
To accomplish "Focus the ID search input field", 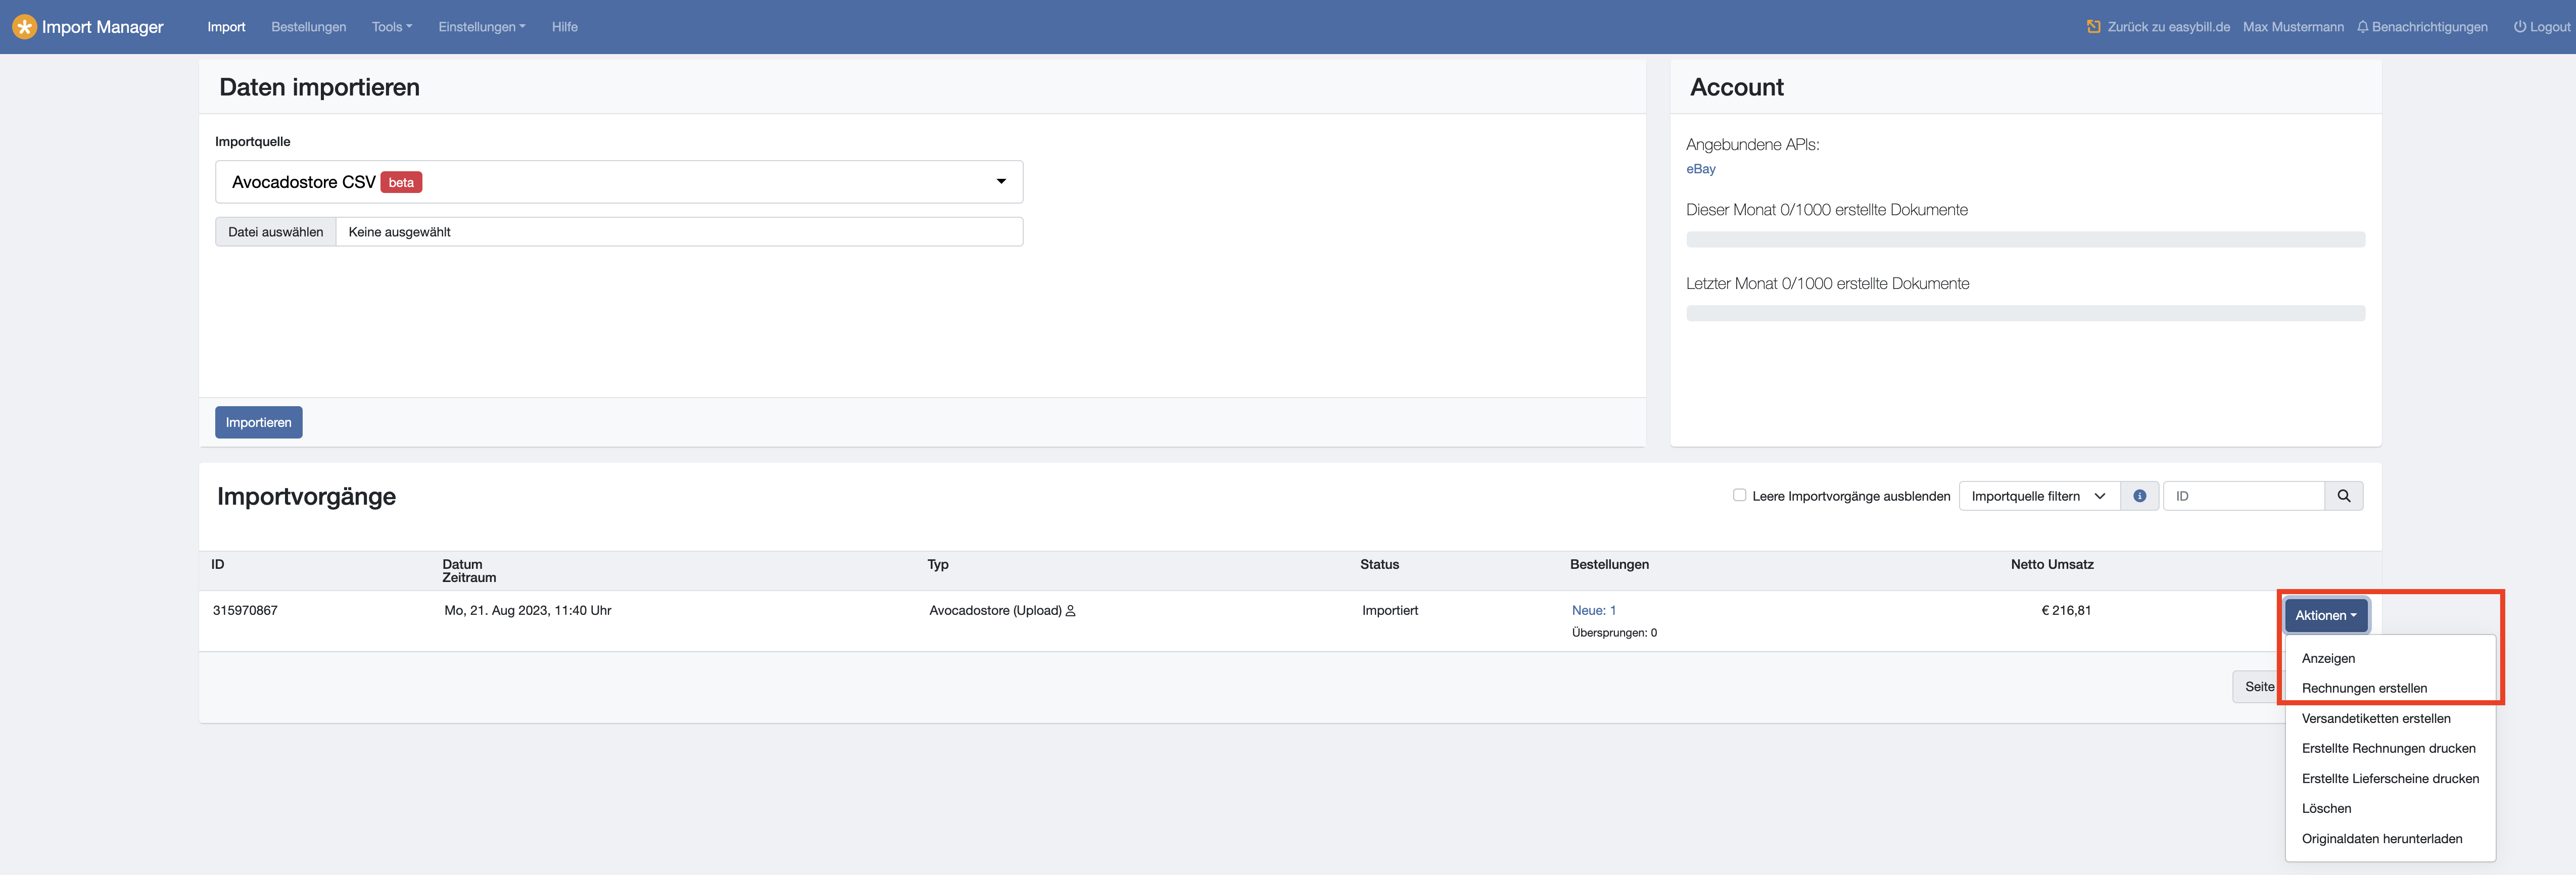I will pos(2243,496).
